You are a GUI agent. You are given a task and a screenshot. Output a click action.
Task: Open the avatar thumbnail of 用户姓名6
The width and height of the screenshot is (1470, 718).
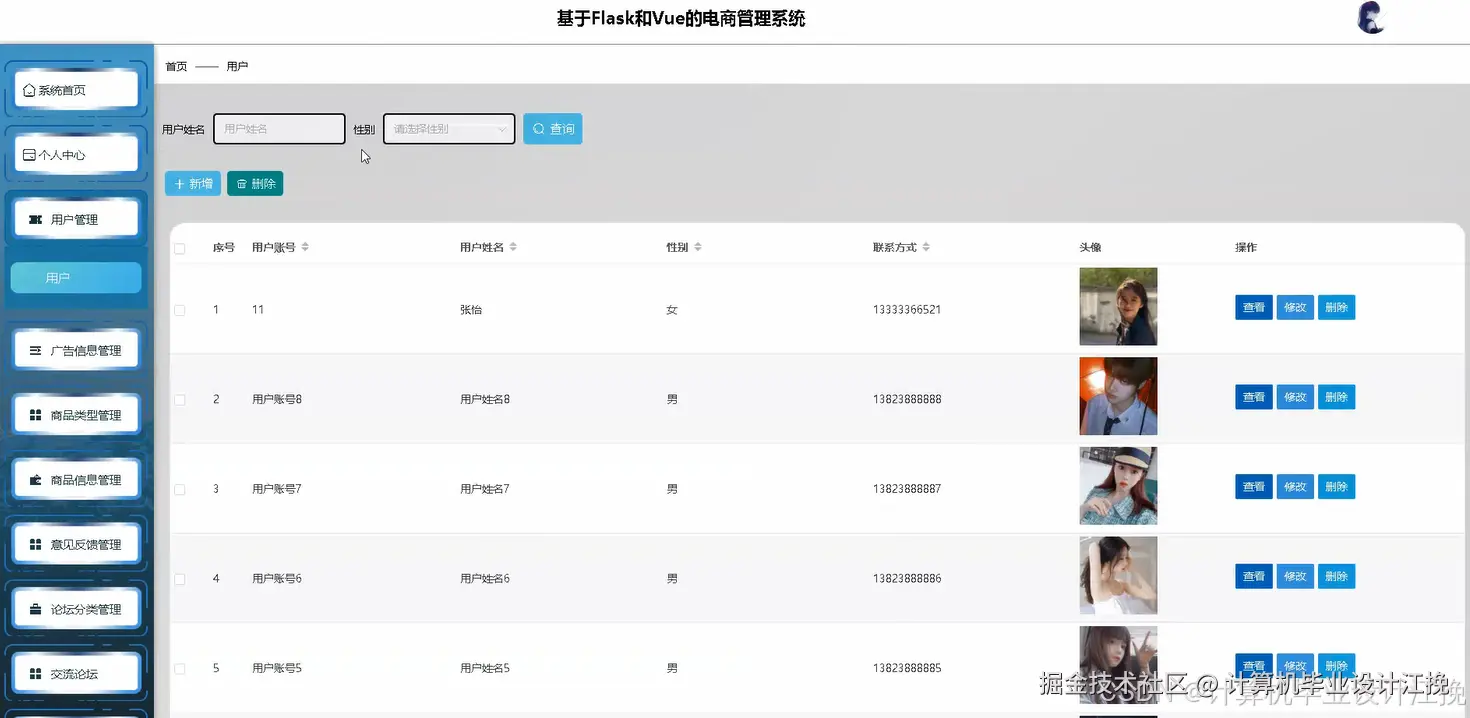(x=1118, y=575)
